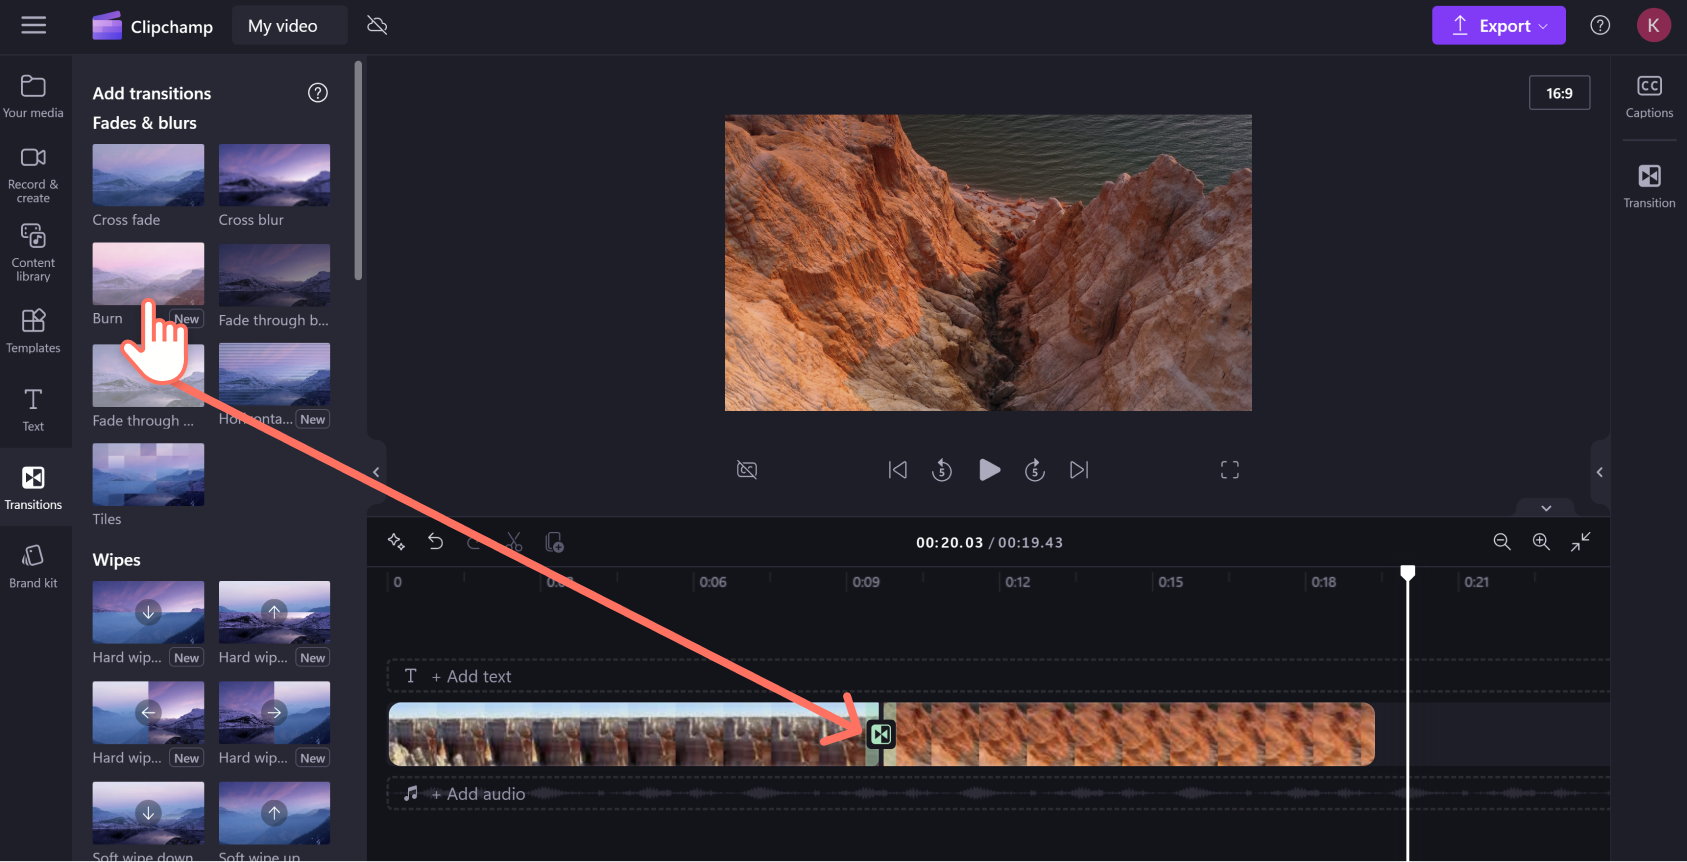Screen dimensions: 1687x862
Task: Toggle the preview captions off icon
Action: pos(747,470)
